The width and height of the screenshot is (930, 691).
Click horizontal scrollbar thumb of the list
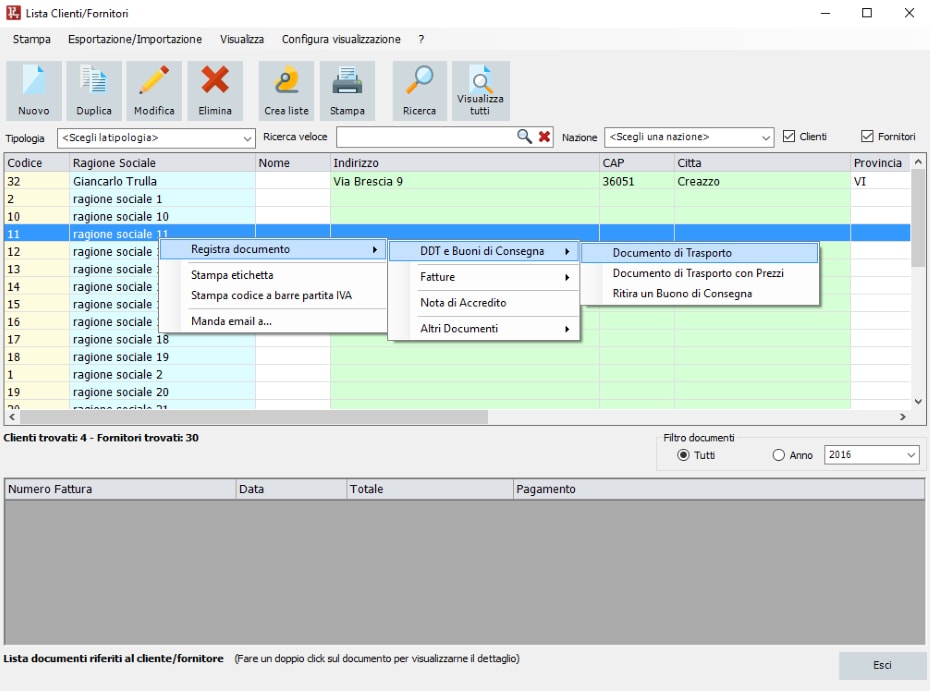click(254, 417)
